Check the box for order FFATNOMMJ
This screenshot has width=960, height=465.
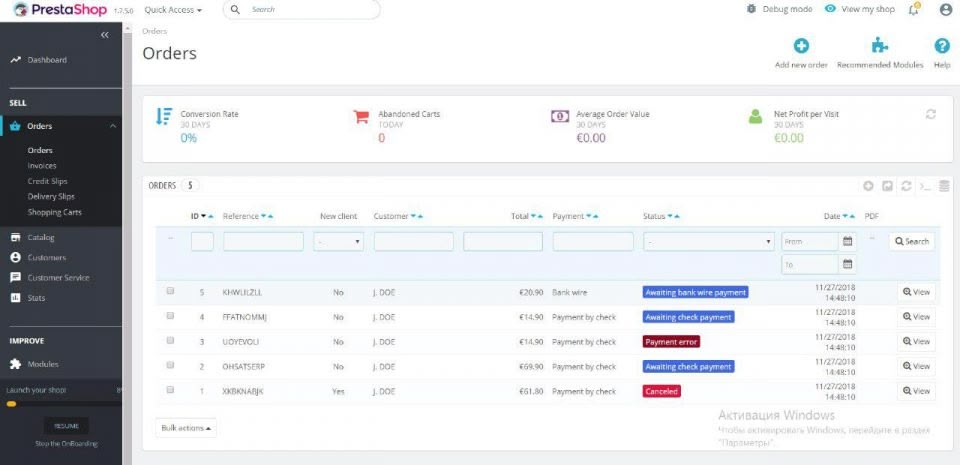tap(170, 316)
